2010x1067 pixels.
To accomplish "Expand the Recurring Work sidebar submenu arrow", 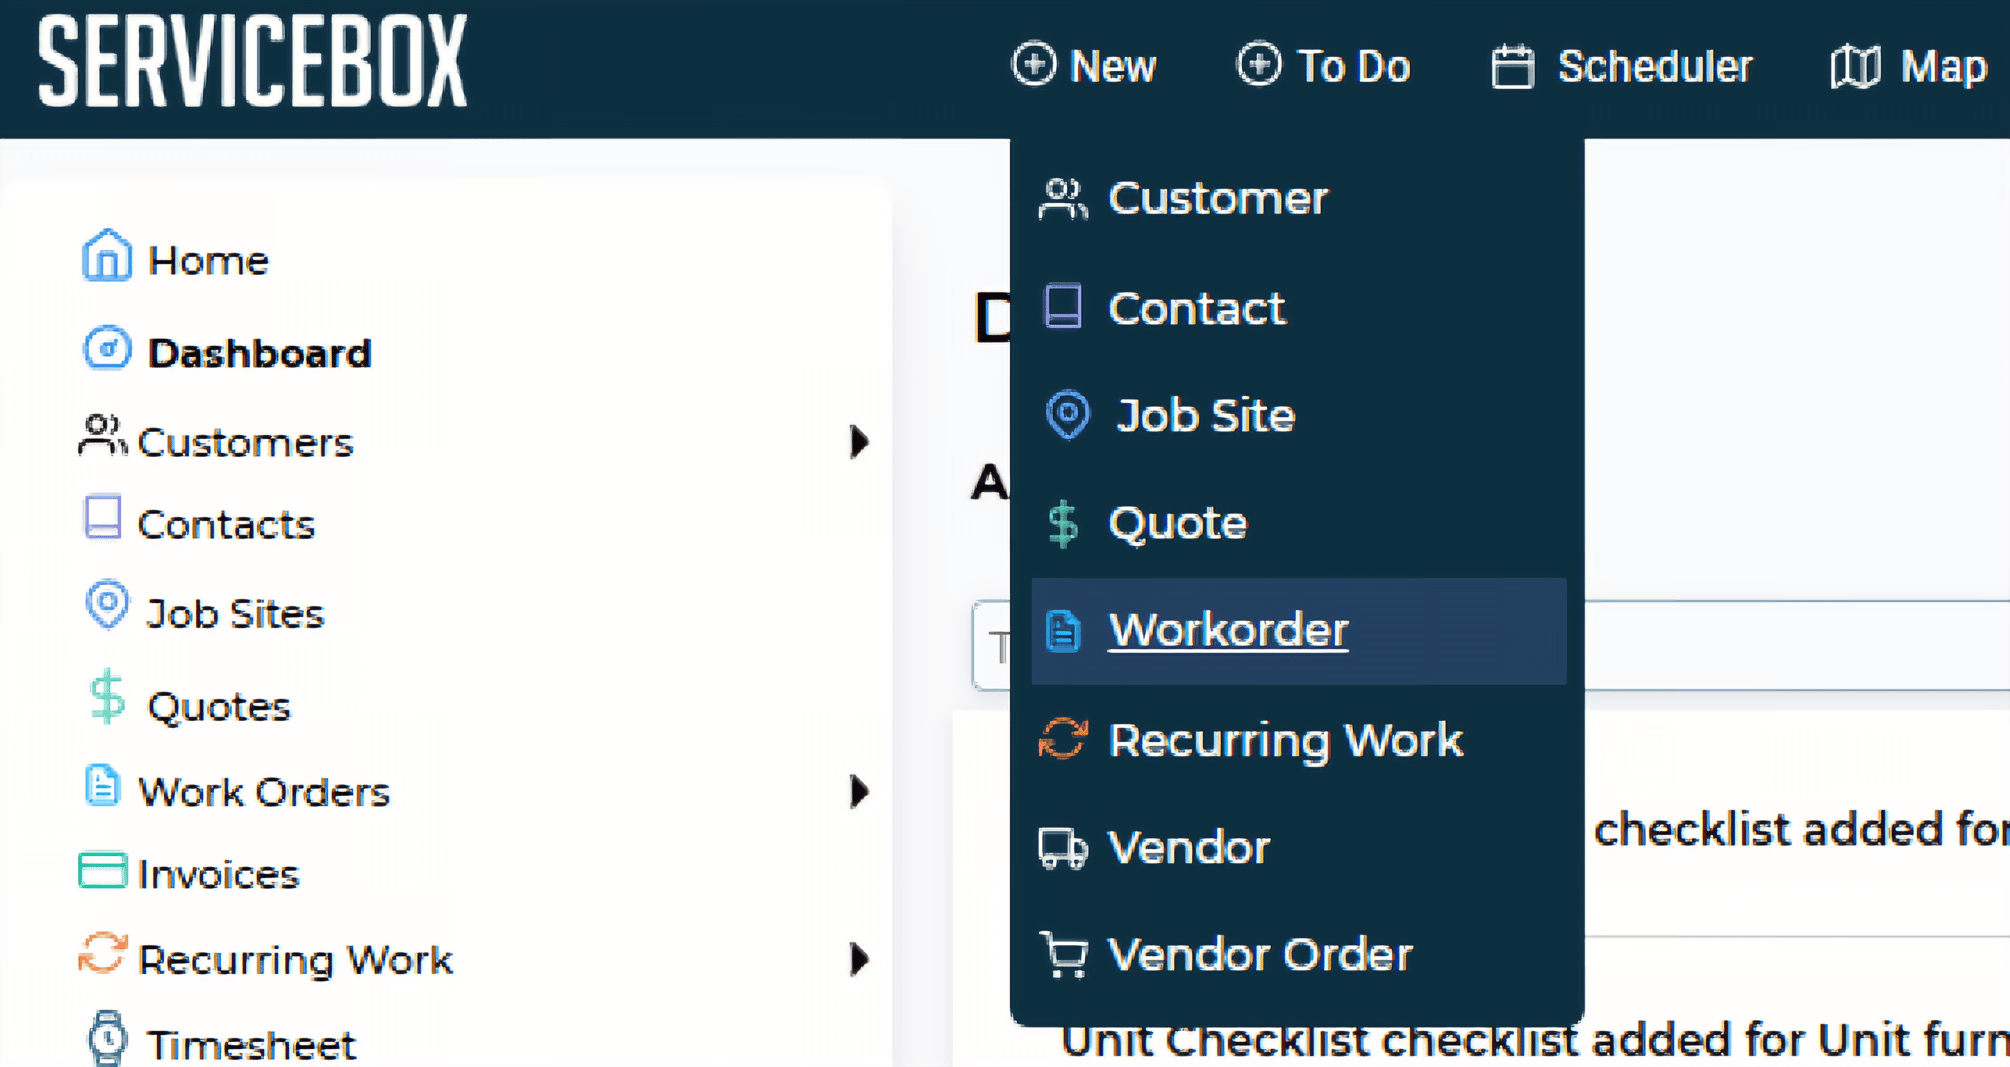I will tap(859, 959).
